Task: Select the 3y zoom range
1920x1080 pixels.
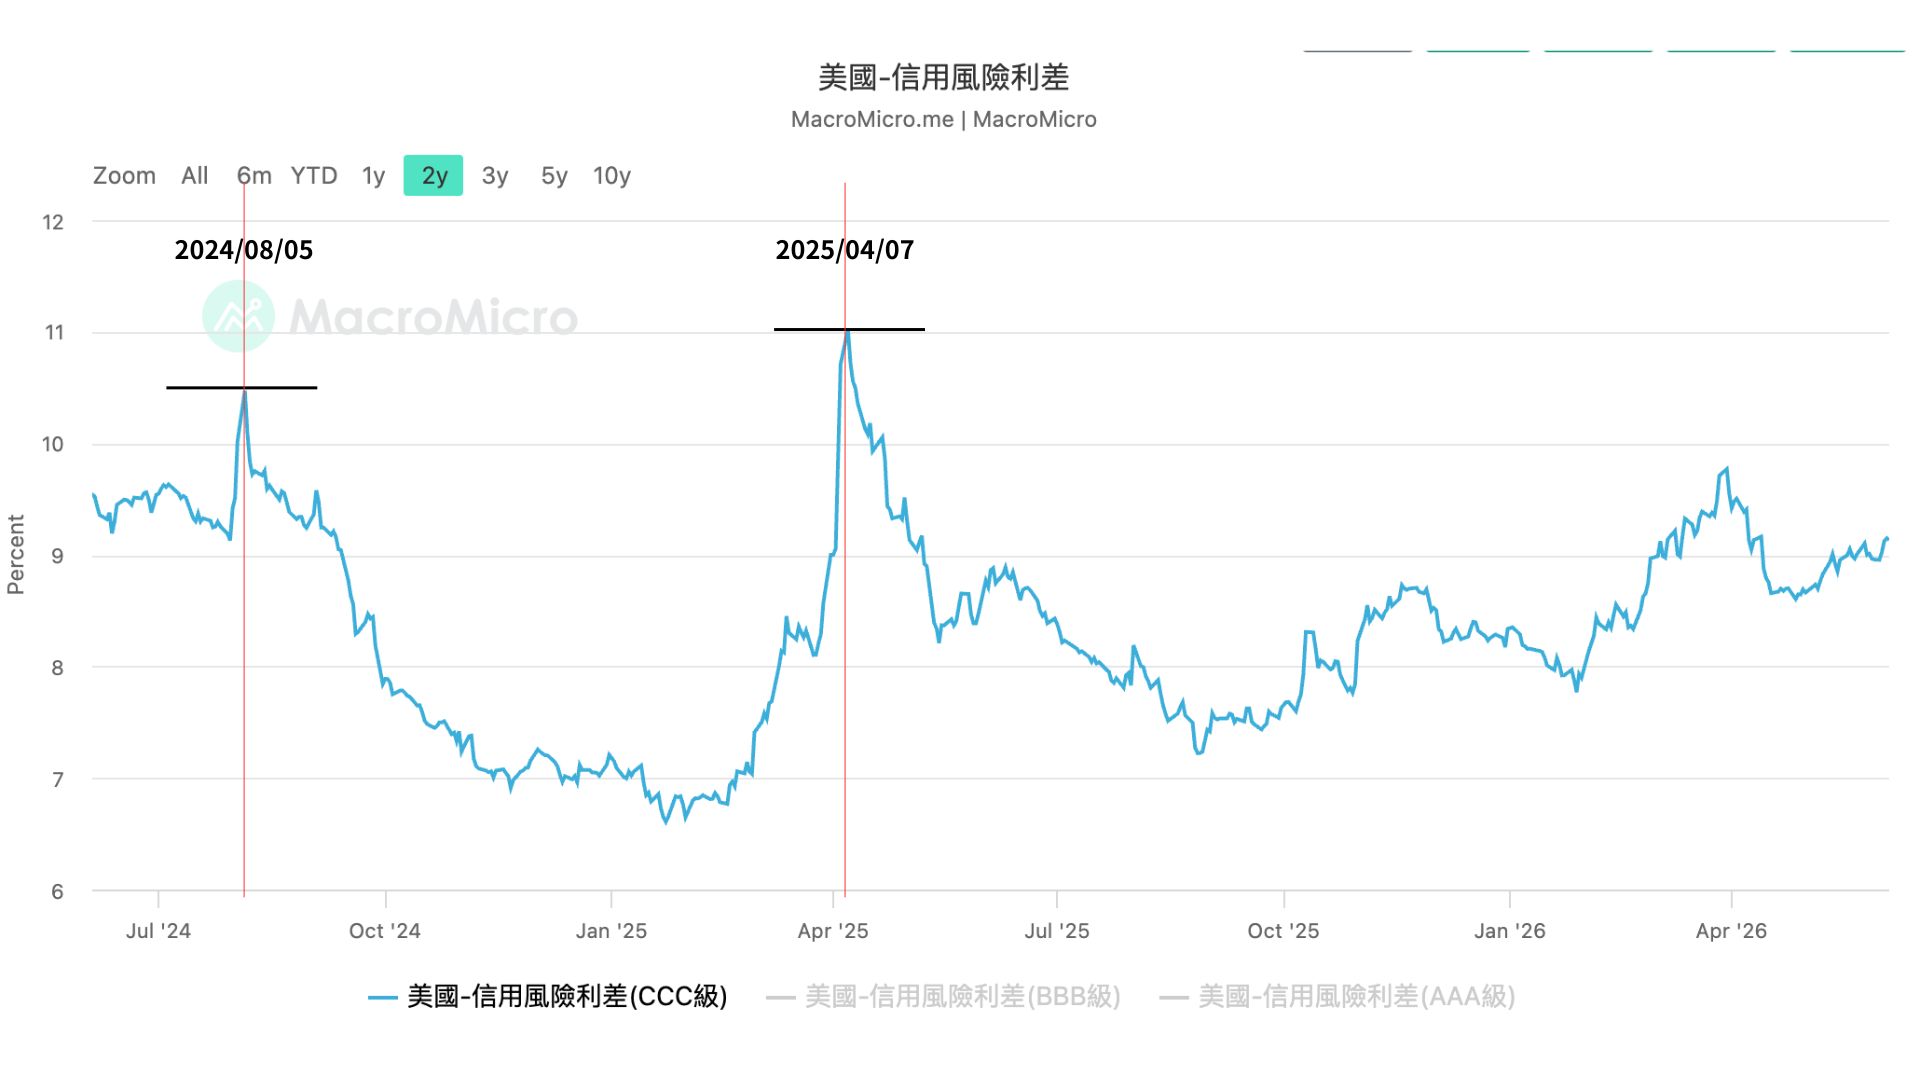Action: (x=495, y=176)
